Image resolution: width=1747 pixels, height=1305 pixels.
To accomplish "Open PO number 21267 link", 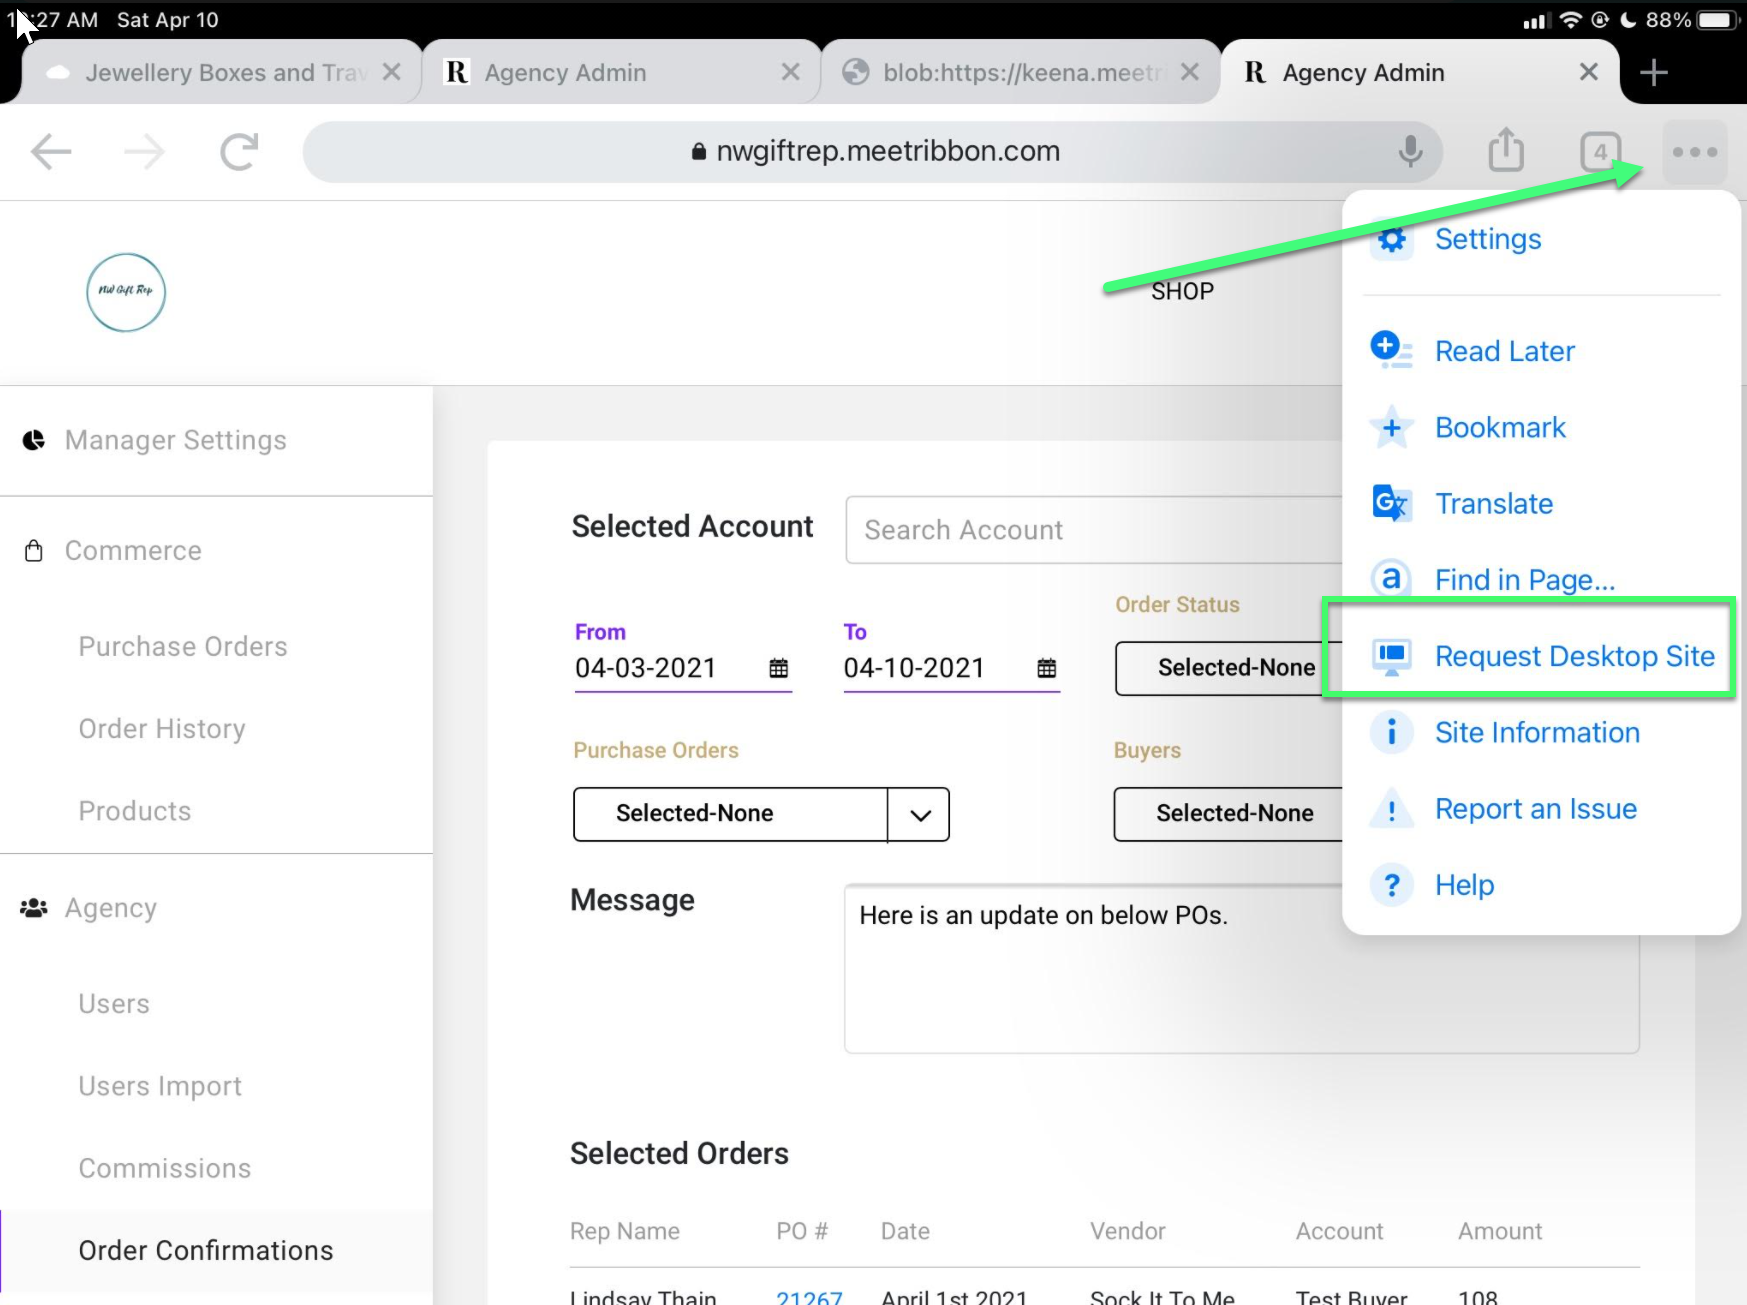I will (x=809, y=1296).
